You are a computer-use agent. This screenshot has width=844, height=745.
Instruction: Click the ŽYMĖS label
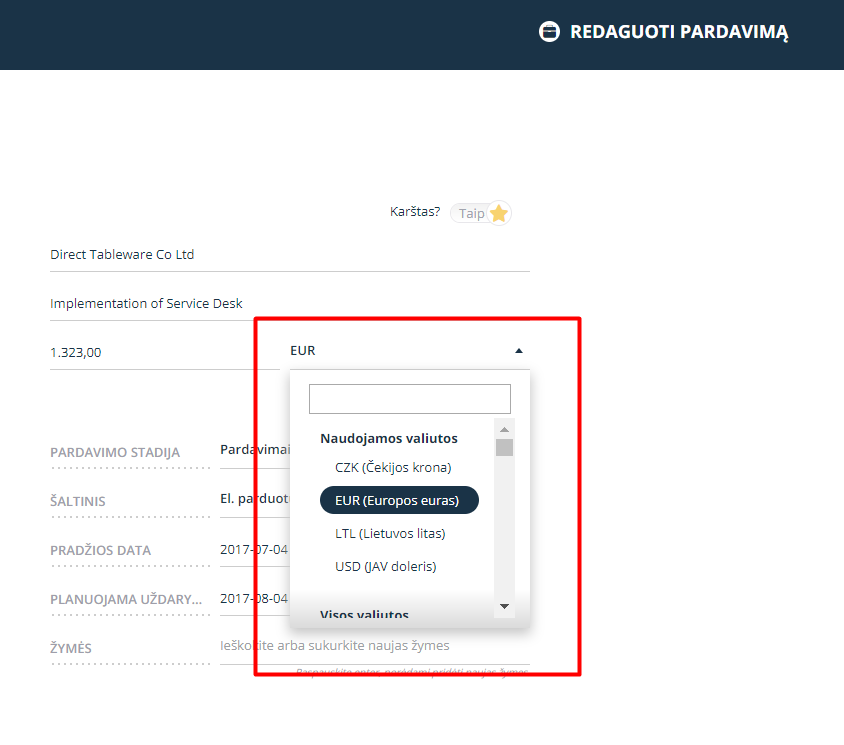(71, 648)
